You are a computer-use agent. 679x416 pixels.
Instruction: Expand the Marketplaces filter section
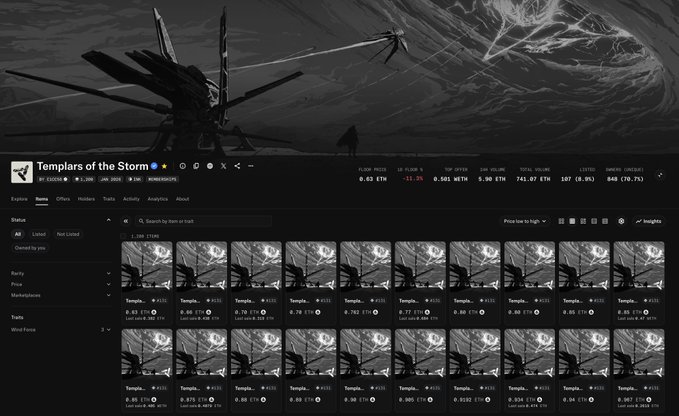[61, 295]
